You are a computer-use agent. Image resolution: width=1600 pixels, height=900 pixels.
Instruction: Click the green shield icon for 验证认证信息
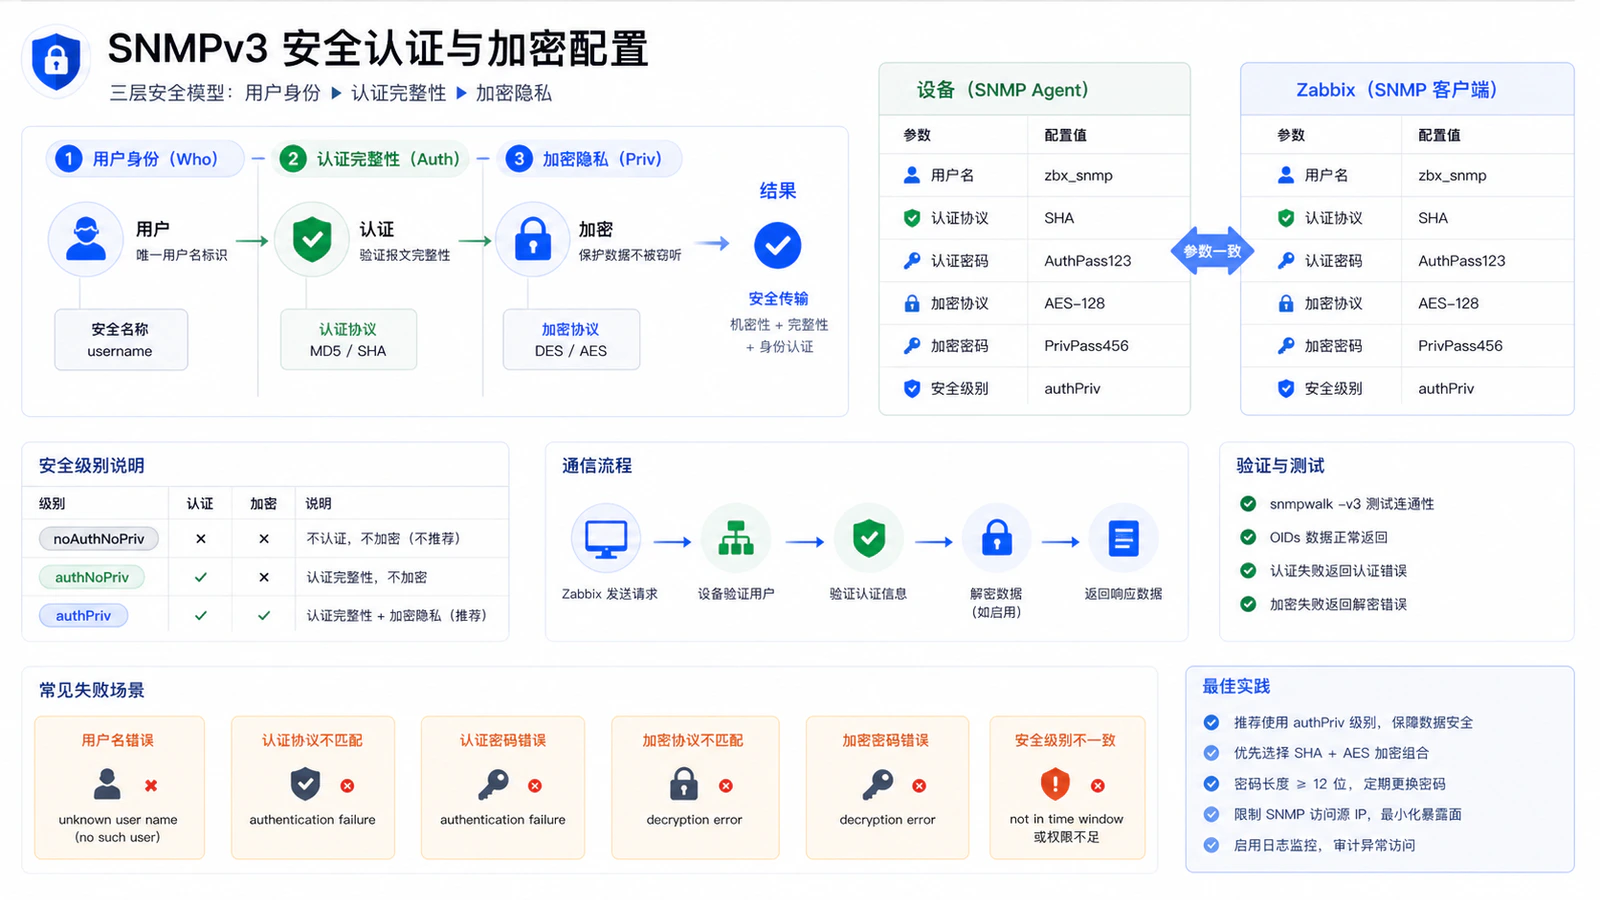click(868, 539)
